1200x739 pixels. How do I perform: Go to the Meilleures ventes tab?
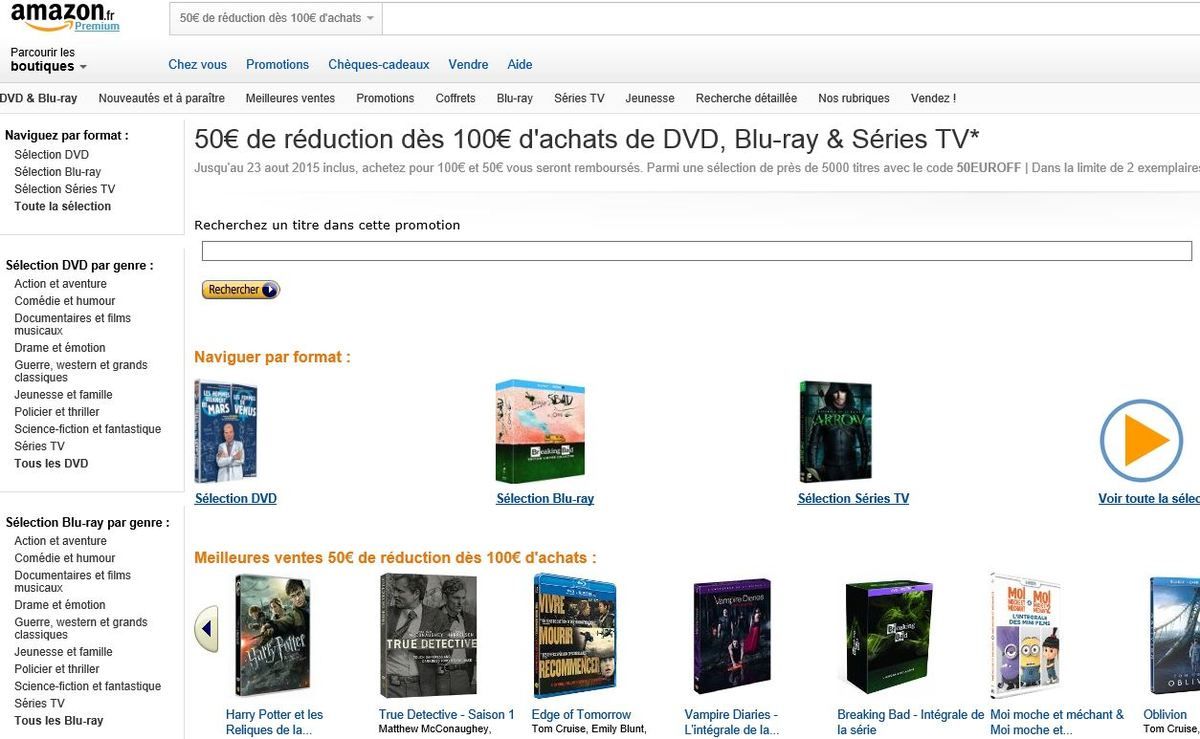coord(290,98)
